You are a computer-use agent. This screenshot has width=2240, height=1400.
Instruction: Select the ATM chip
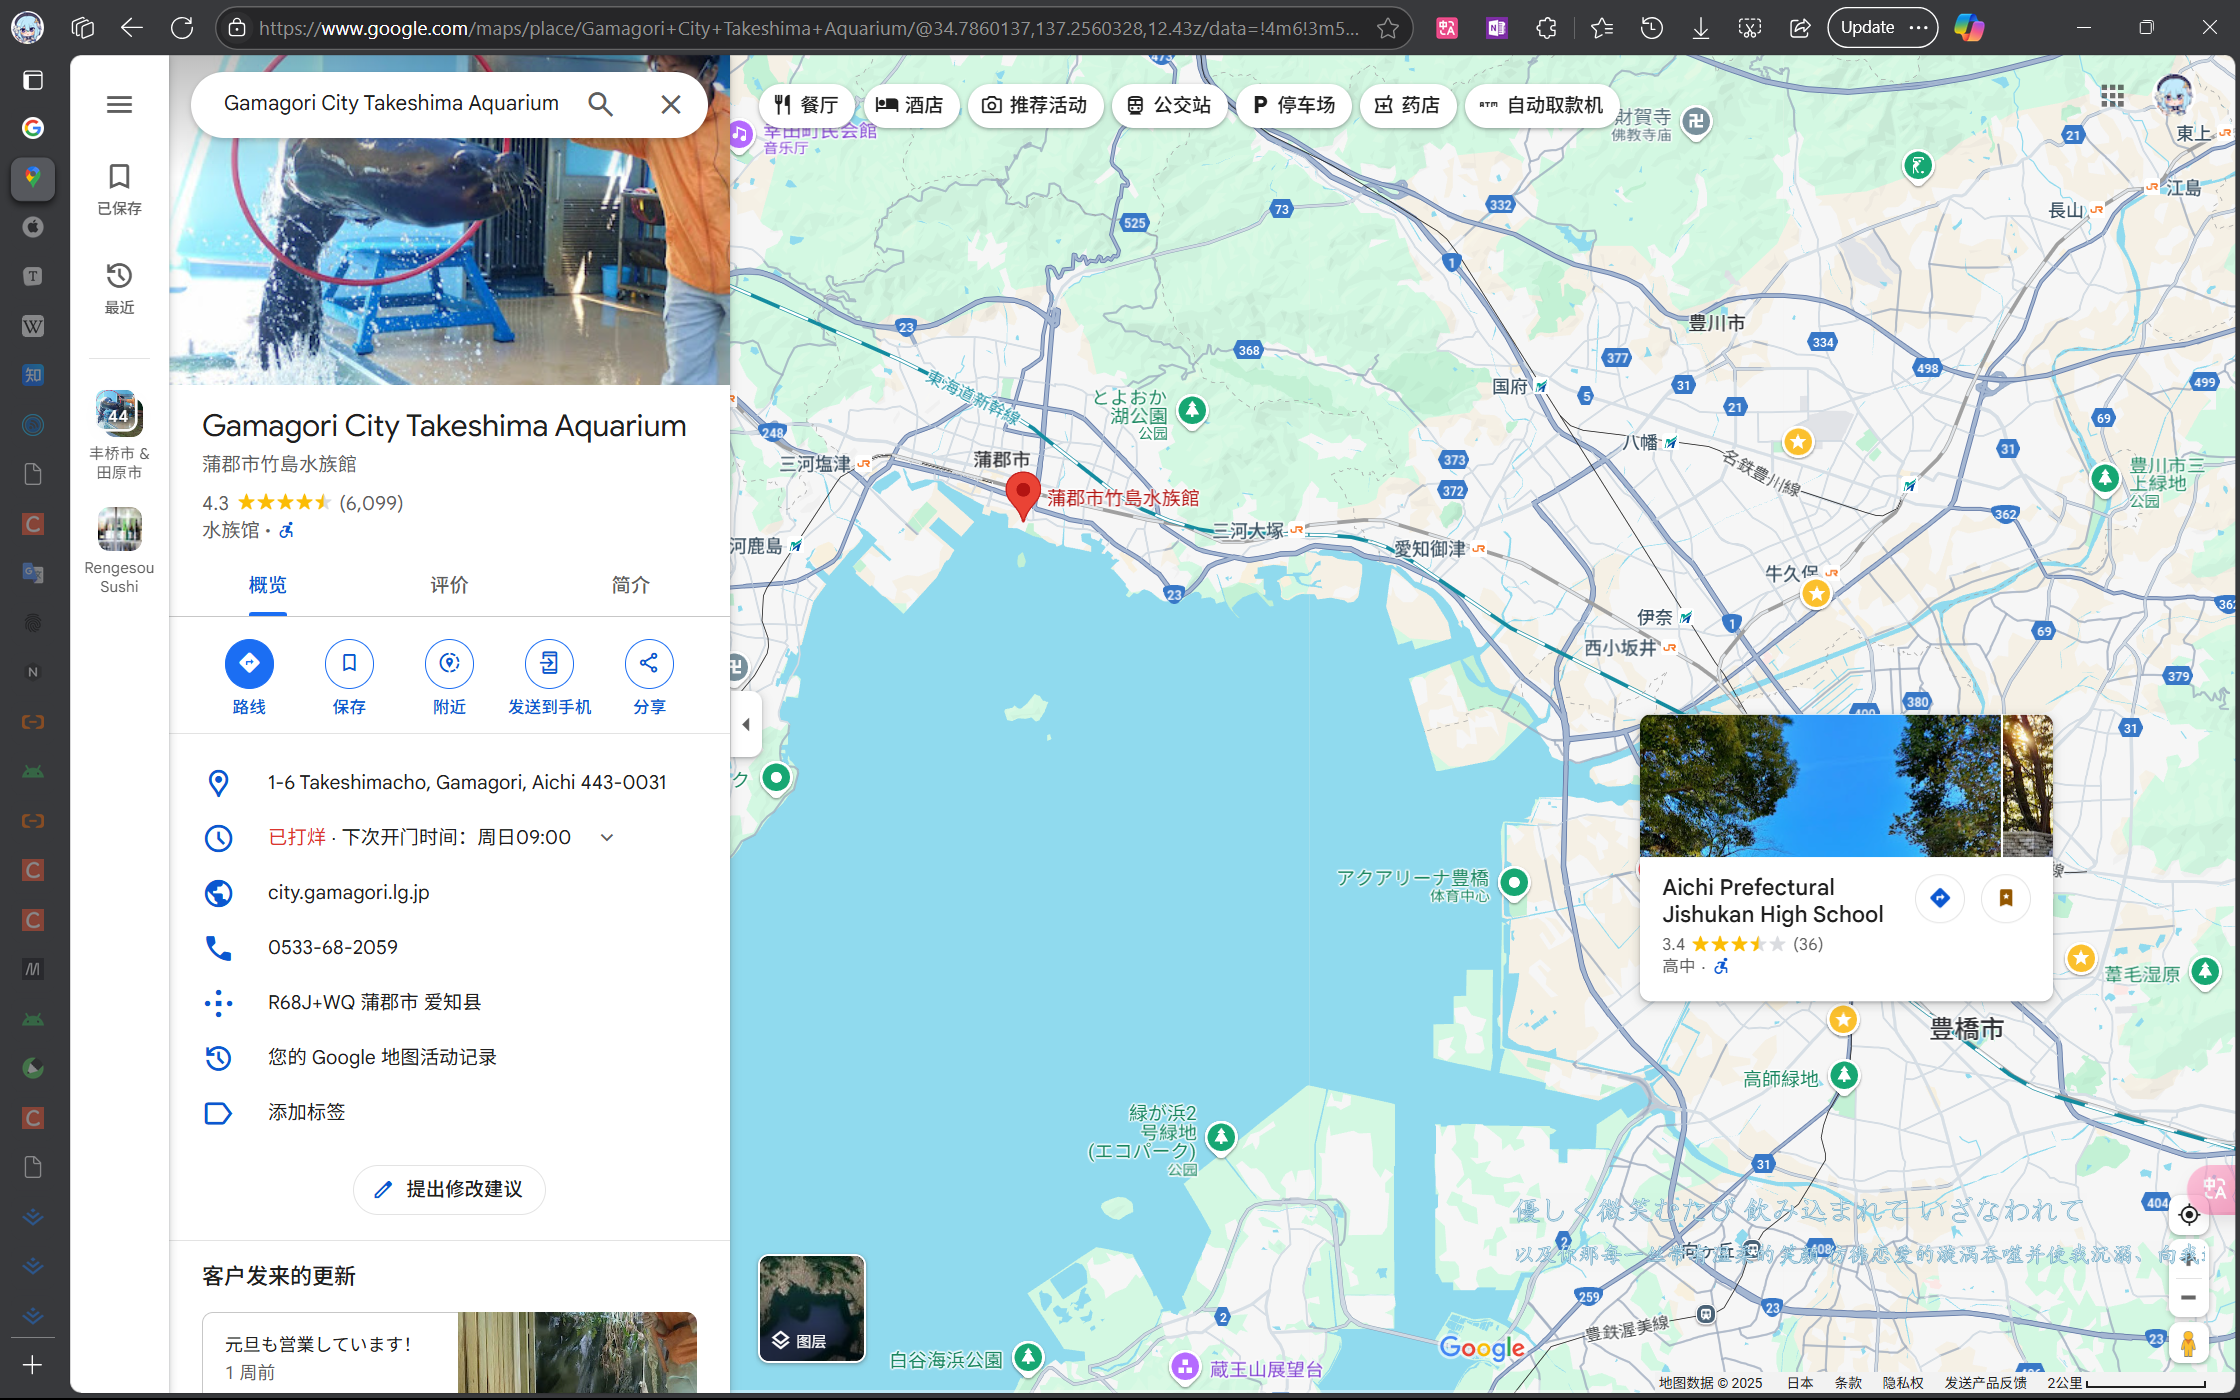(x=1541, y=105)
